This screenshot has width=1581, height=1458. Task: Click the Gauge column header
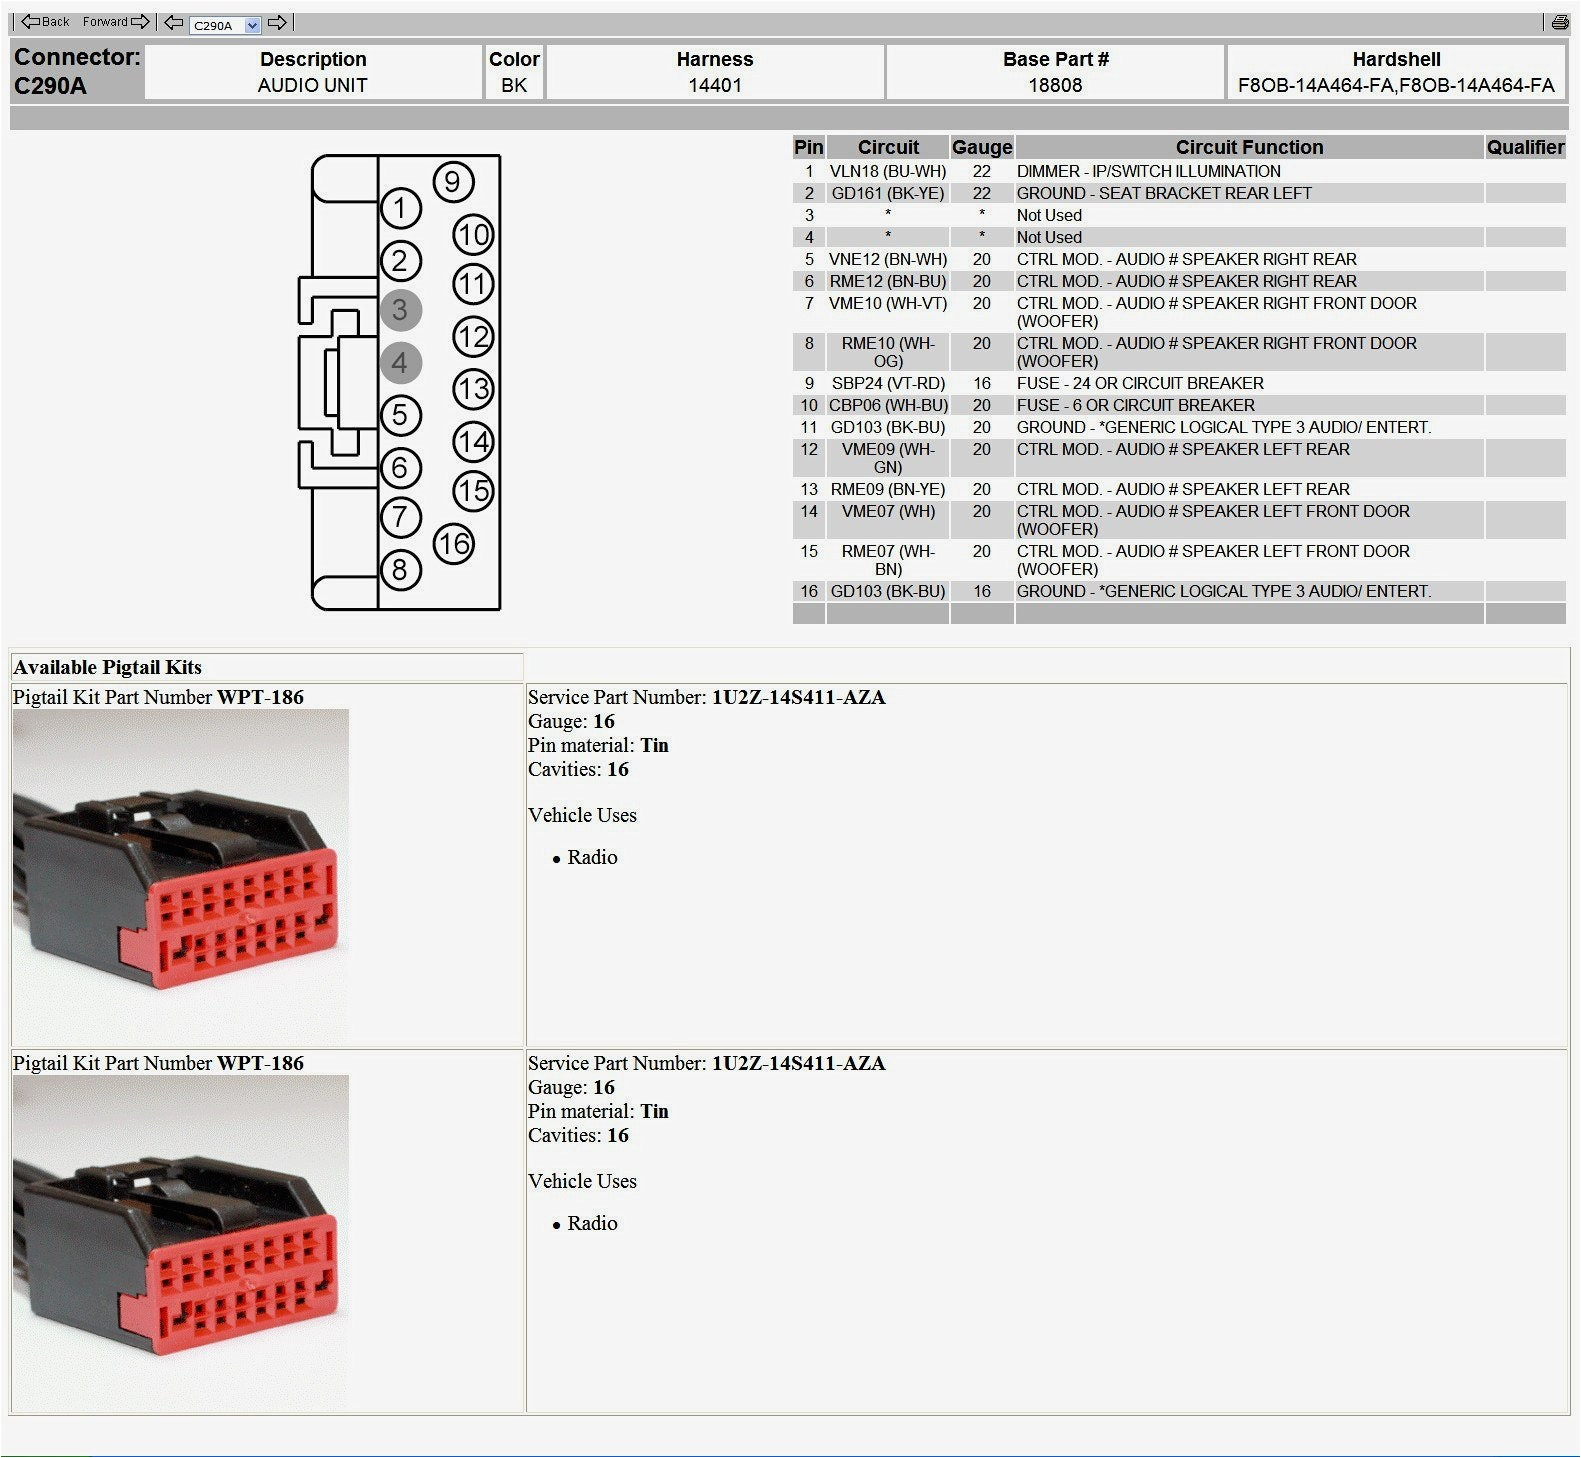tap(981, 147)
